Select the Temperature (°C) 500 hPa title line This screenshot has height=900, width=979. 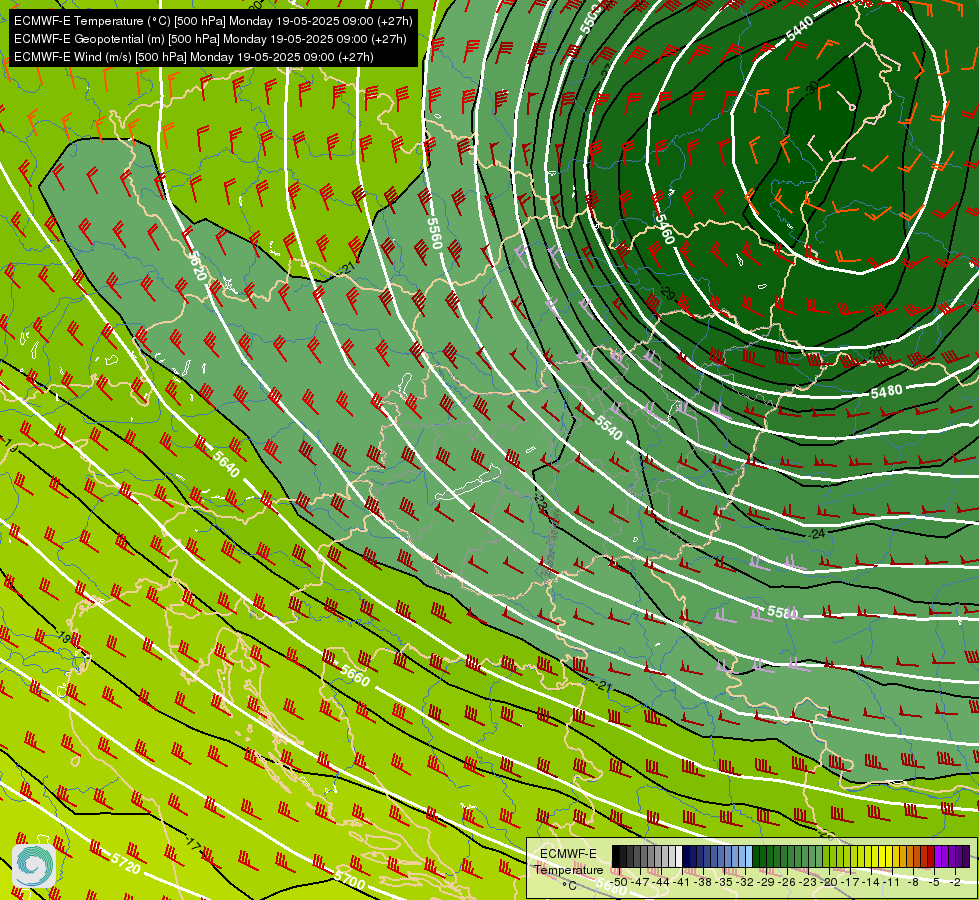click(213, 21)
